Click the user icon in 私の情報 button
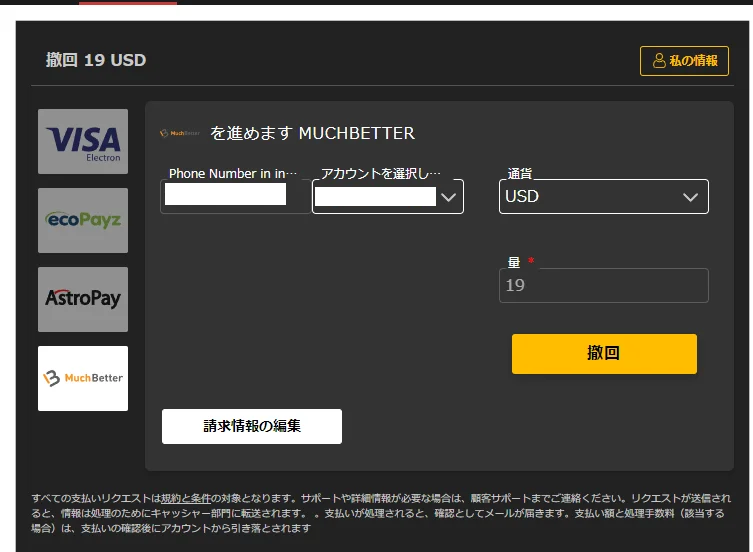 659,61
